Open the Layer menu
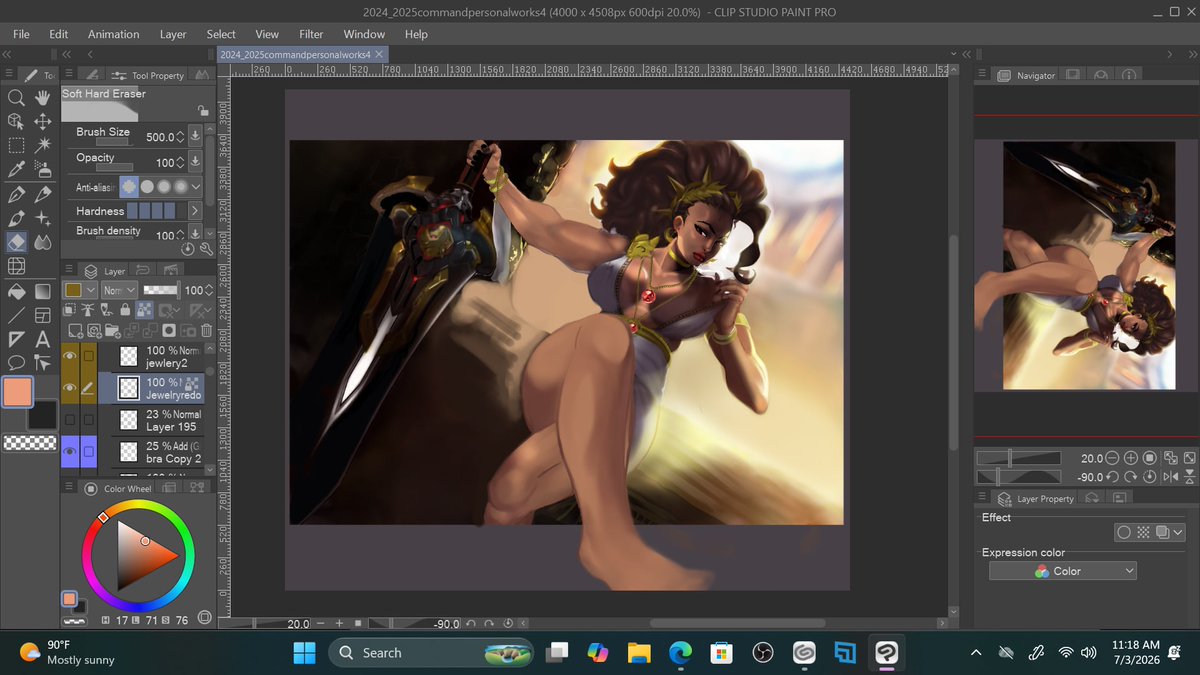1200x675 pixels. click(173, 34)
